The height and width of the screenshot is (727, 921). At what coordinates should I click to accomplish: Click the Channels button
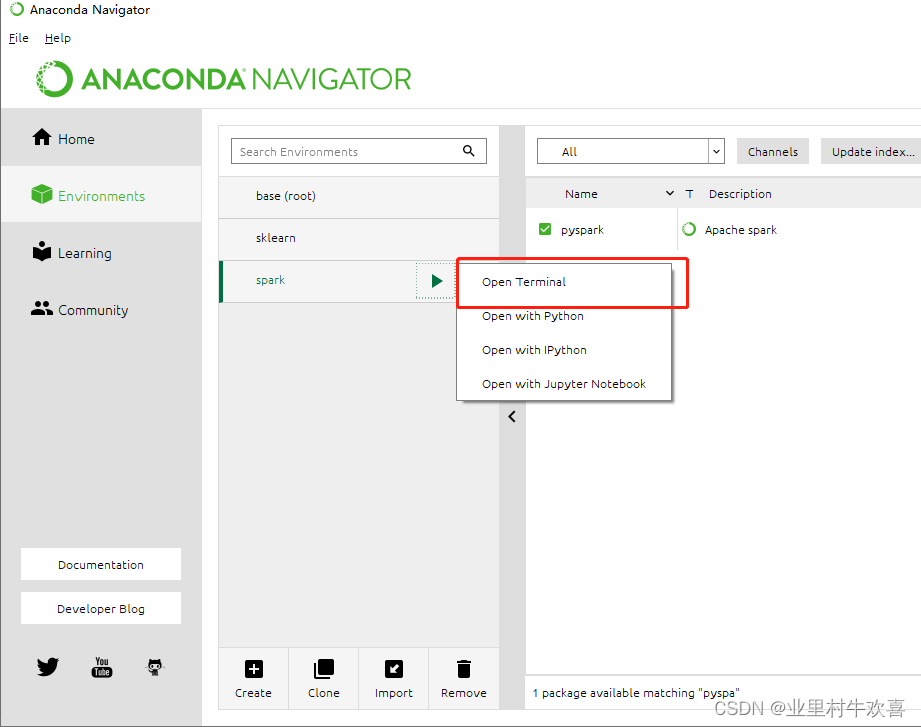pyautogui.click(x=772, y=152)
